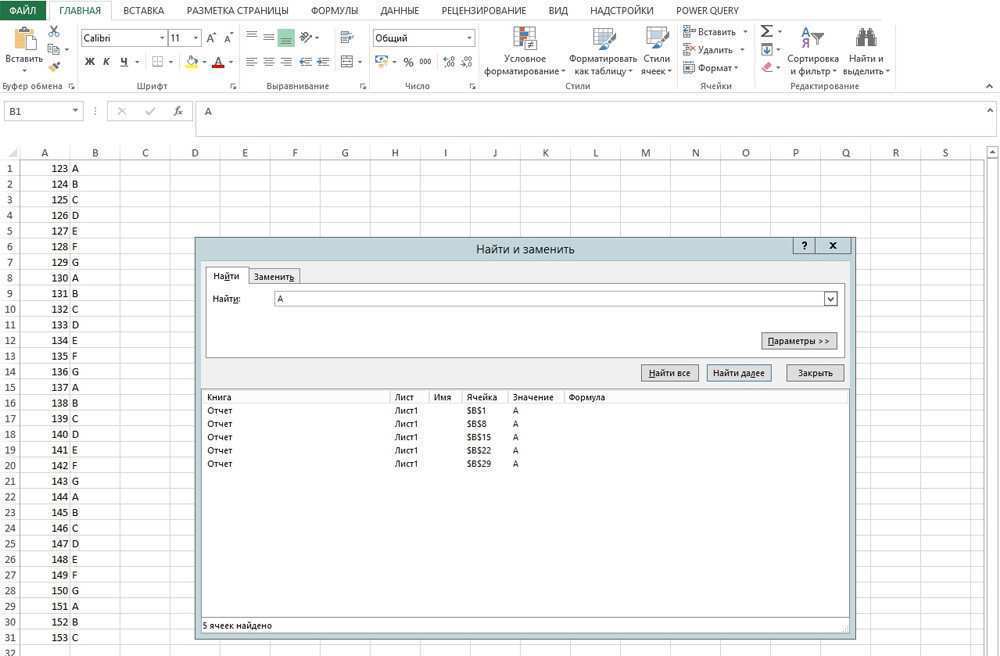
Task: Toggle italic formatting (К)
Action: [107, 62]
